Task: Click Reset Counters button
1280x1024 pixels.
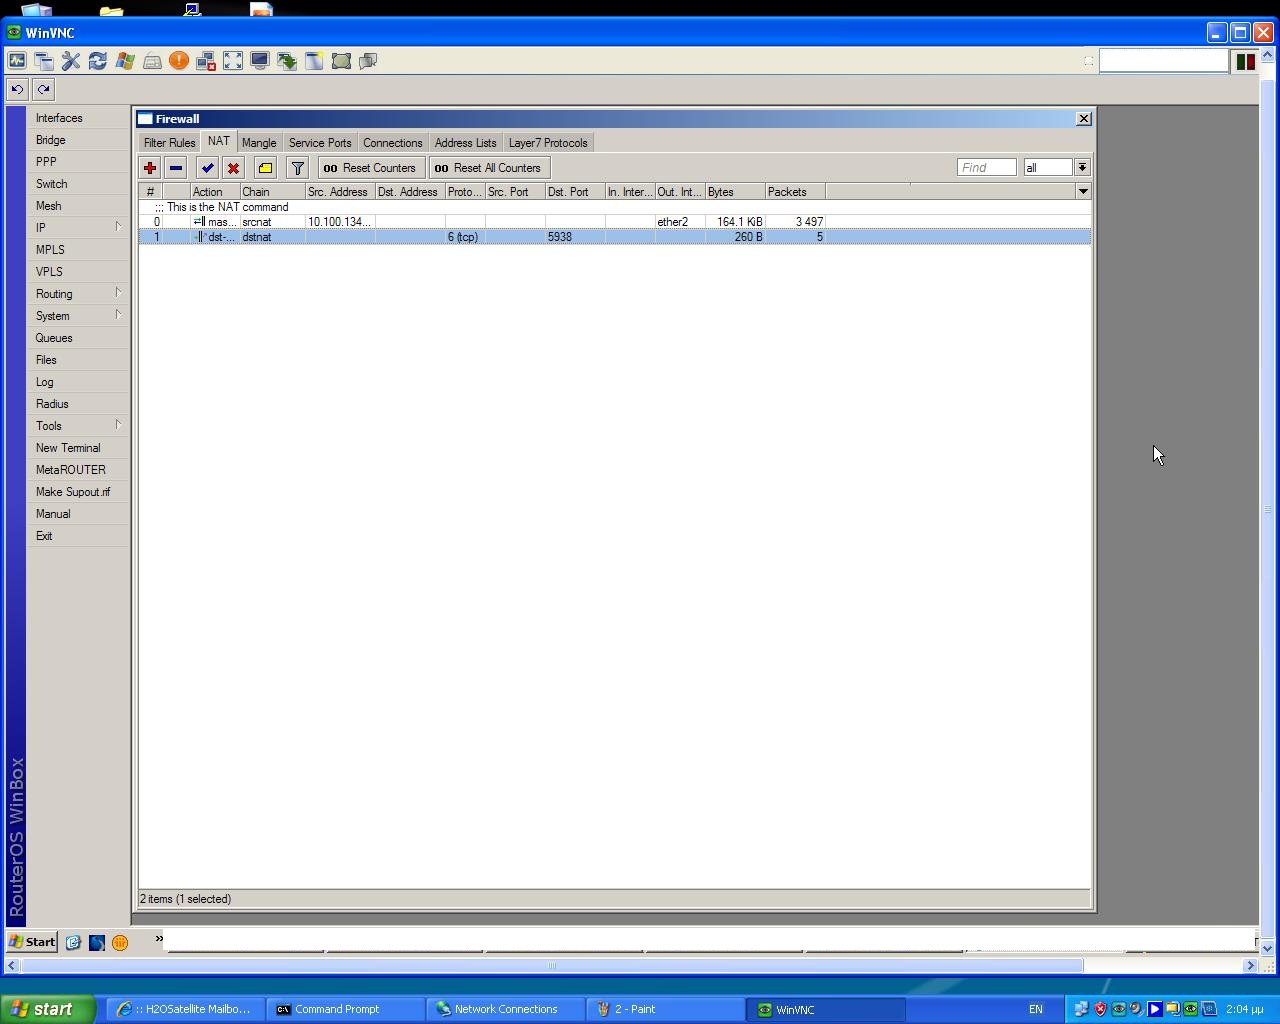Action: click(x=371, y=168)
